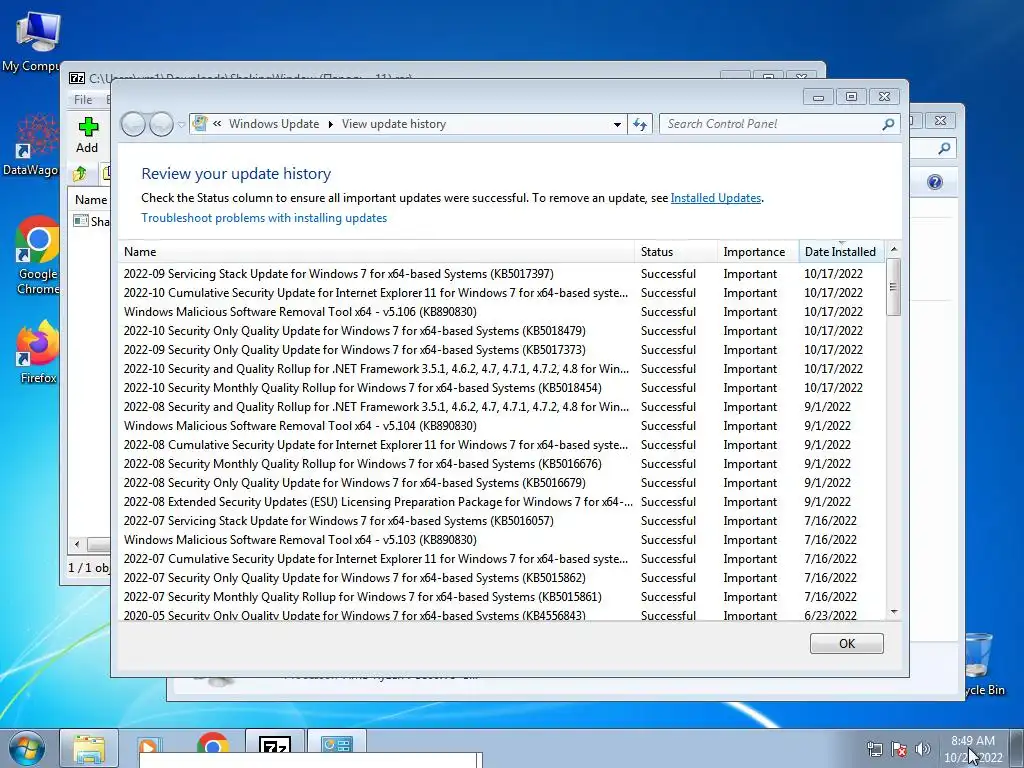This screenshot has width=1024, height=768.
Task: Open the Installed Updates link
Action: (716, 198)
